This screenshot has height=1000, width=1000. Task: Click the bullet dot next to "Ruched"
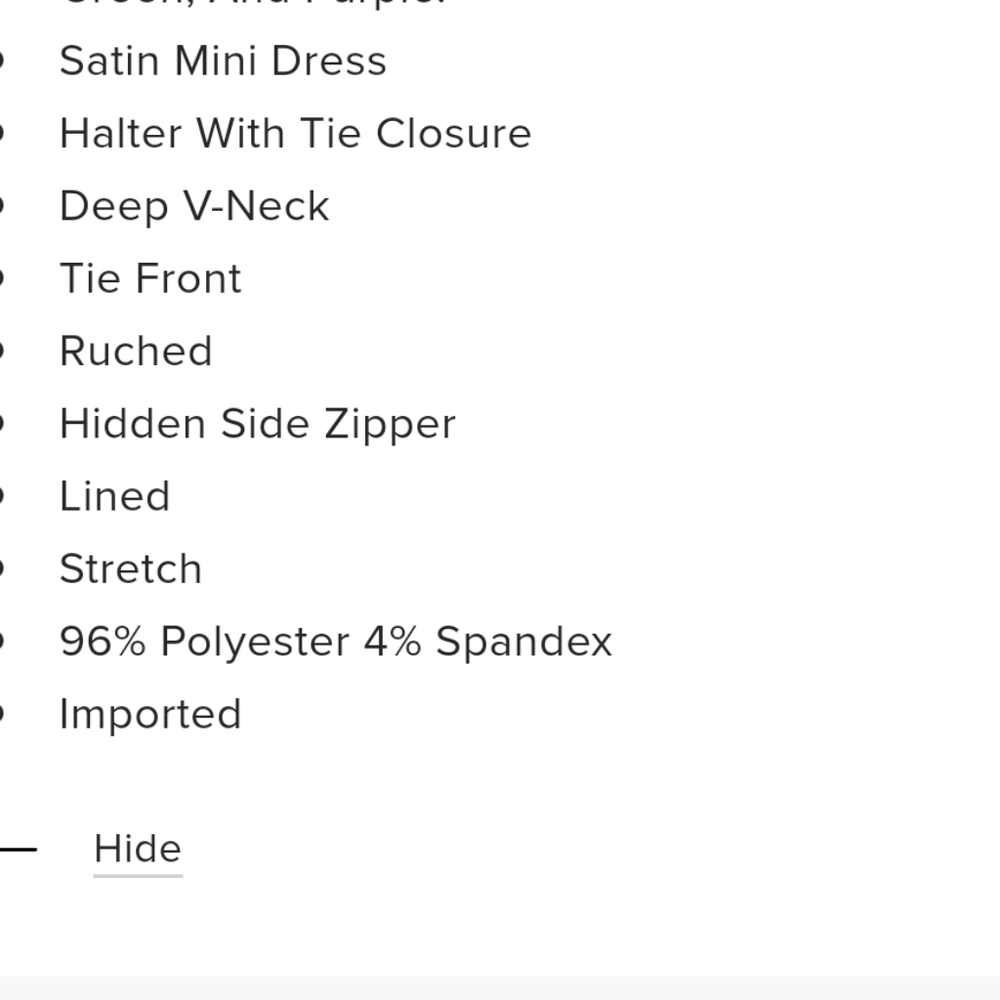click(x=2, y=352)
